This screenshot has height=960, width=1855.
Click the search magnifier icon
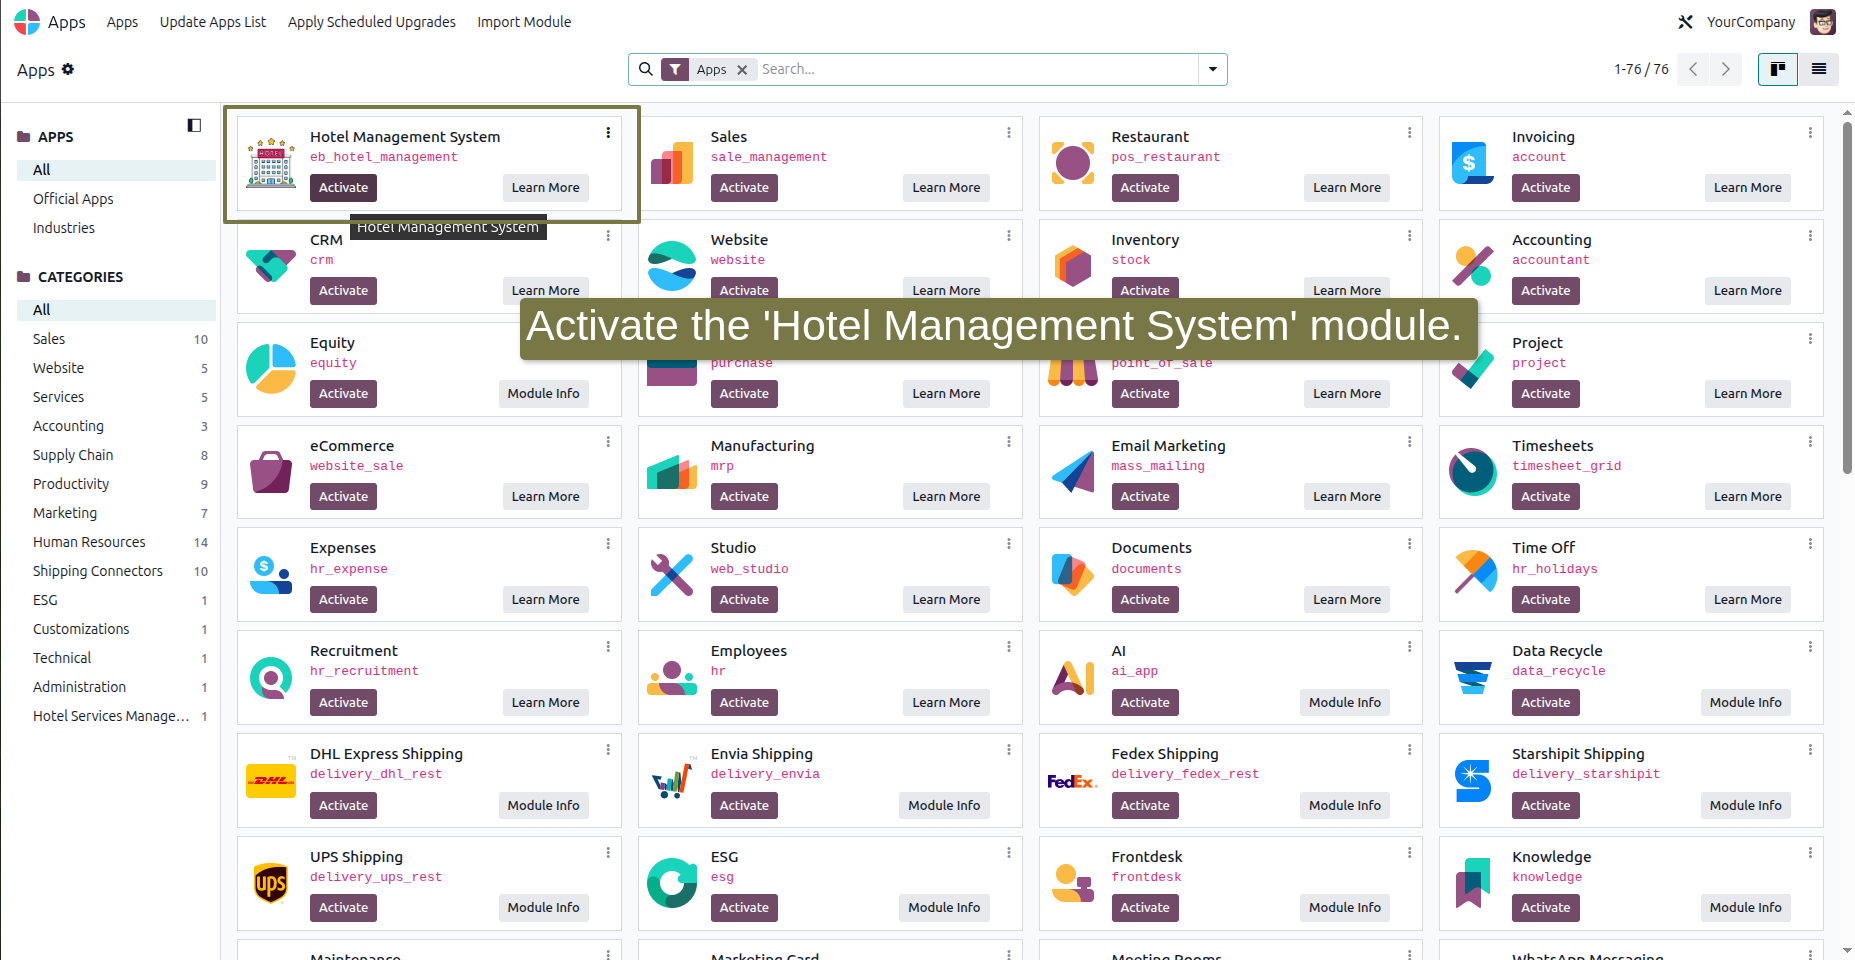pos(646,69)
